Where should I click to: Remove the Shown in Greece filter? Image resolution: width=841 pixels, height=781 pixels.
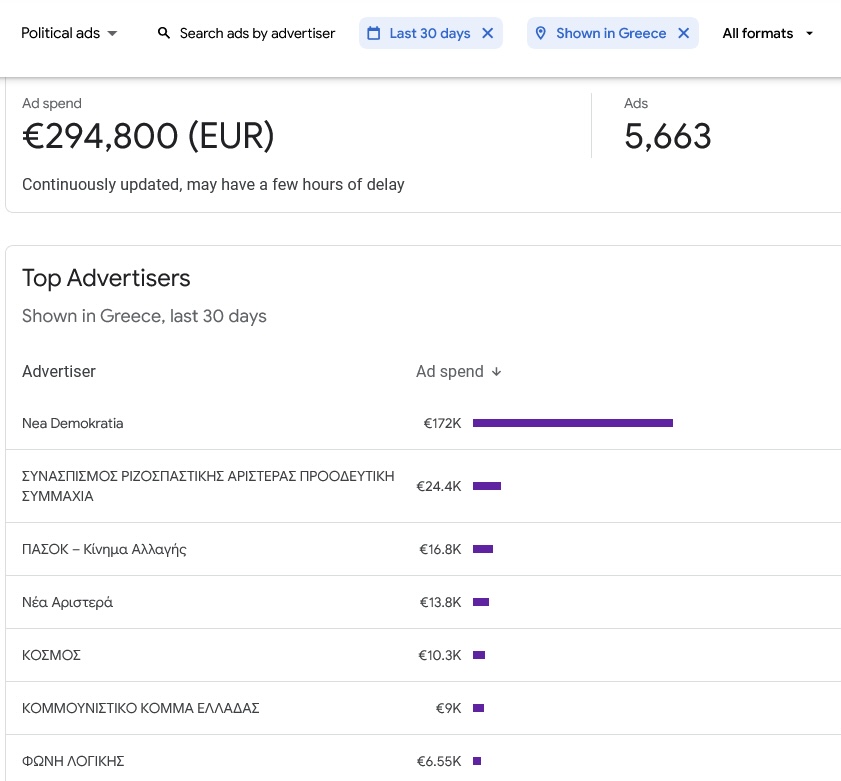pyautogui.click(x=684, y=33)
